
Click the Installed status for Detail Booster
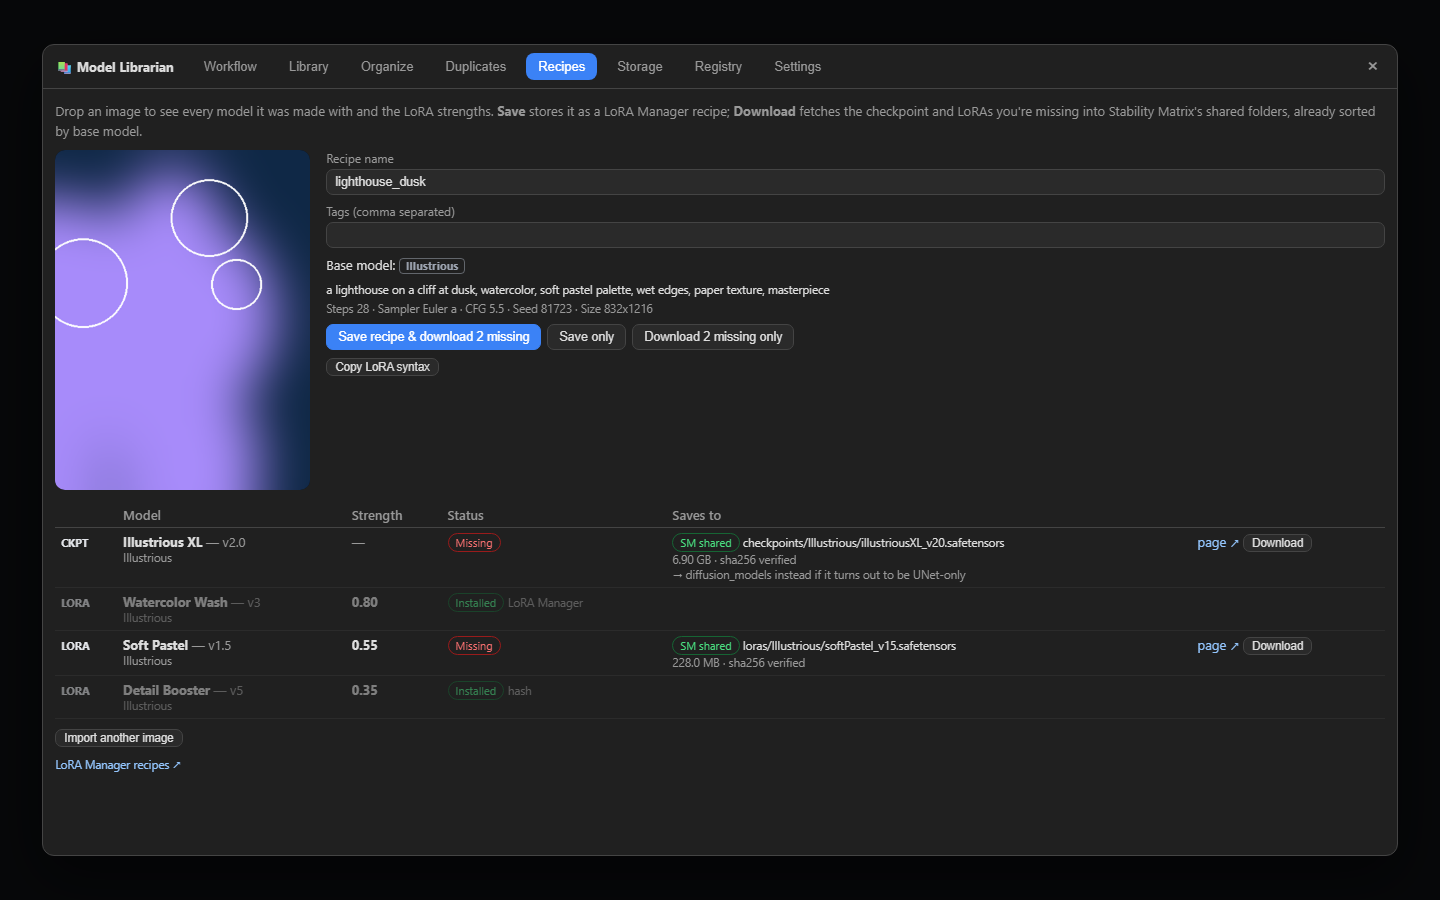tap(475, 691)
